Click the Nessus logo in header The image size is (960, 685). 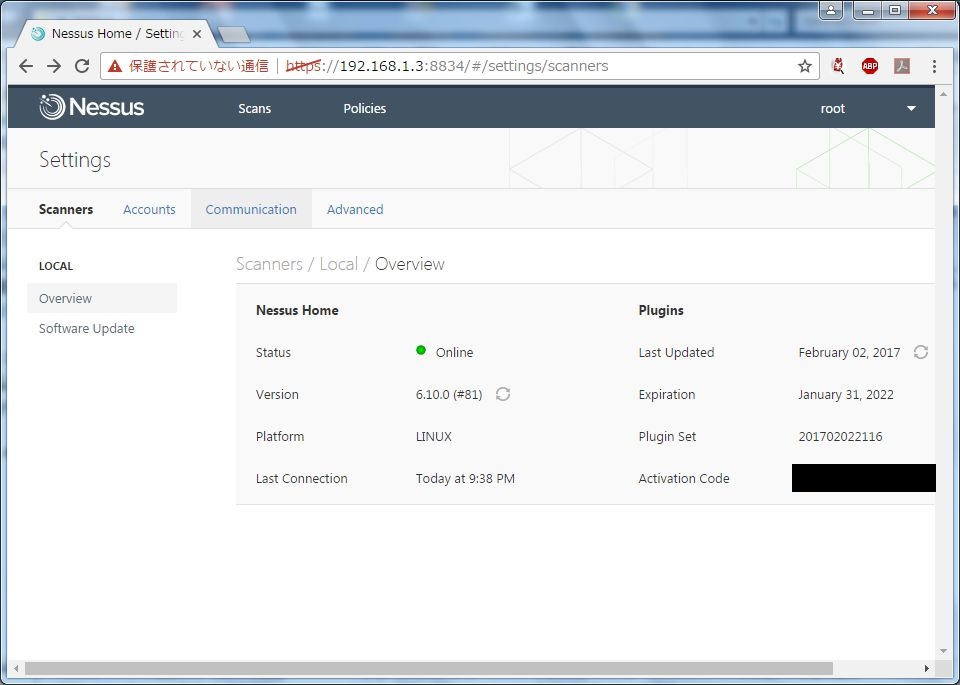point(92,107)
